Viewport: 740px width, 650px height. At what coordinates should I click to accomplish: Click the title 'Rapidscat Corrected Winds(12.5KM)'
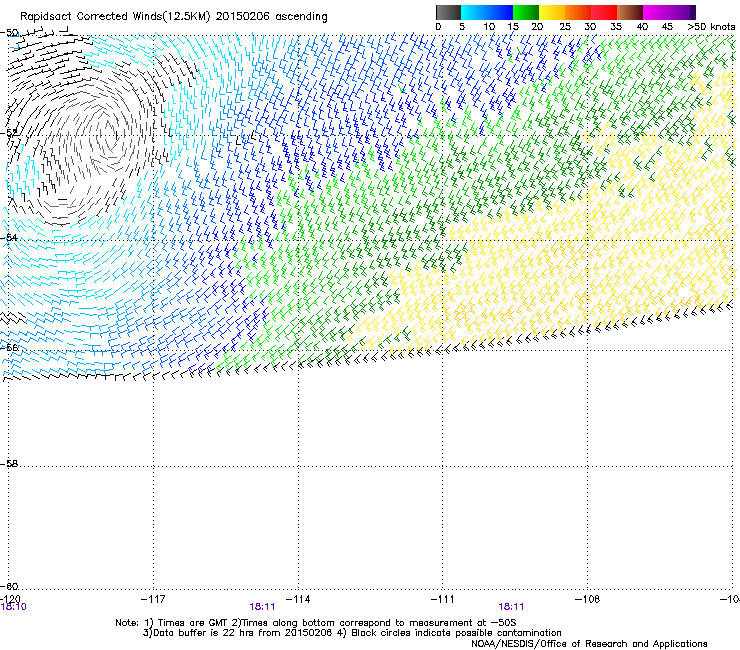click(x=115, y=17)
